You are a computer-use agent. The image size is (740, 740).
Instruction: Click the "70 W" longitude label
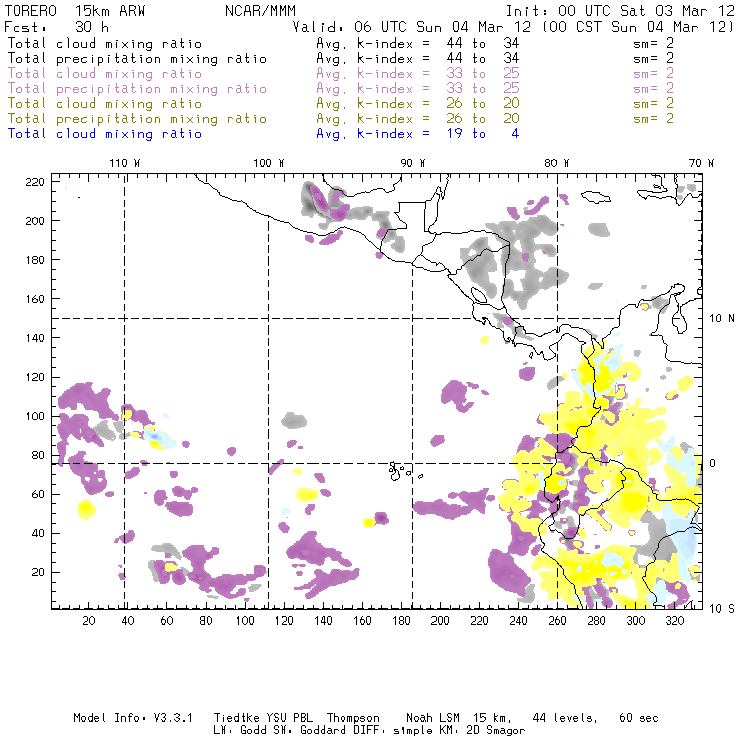coord(701,163)
